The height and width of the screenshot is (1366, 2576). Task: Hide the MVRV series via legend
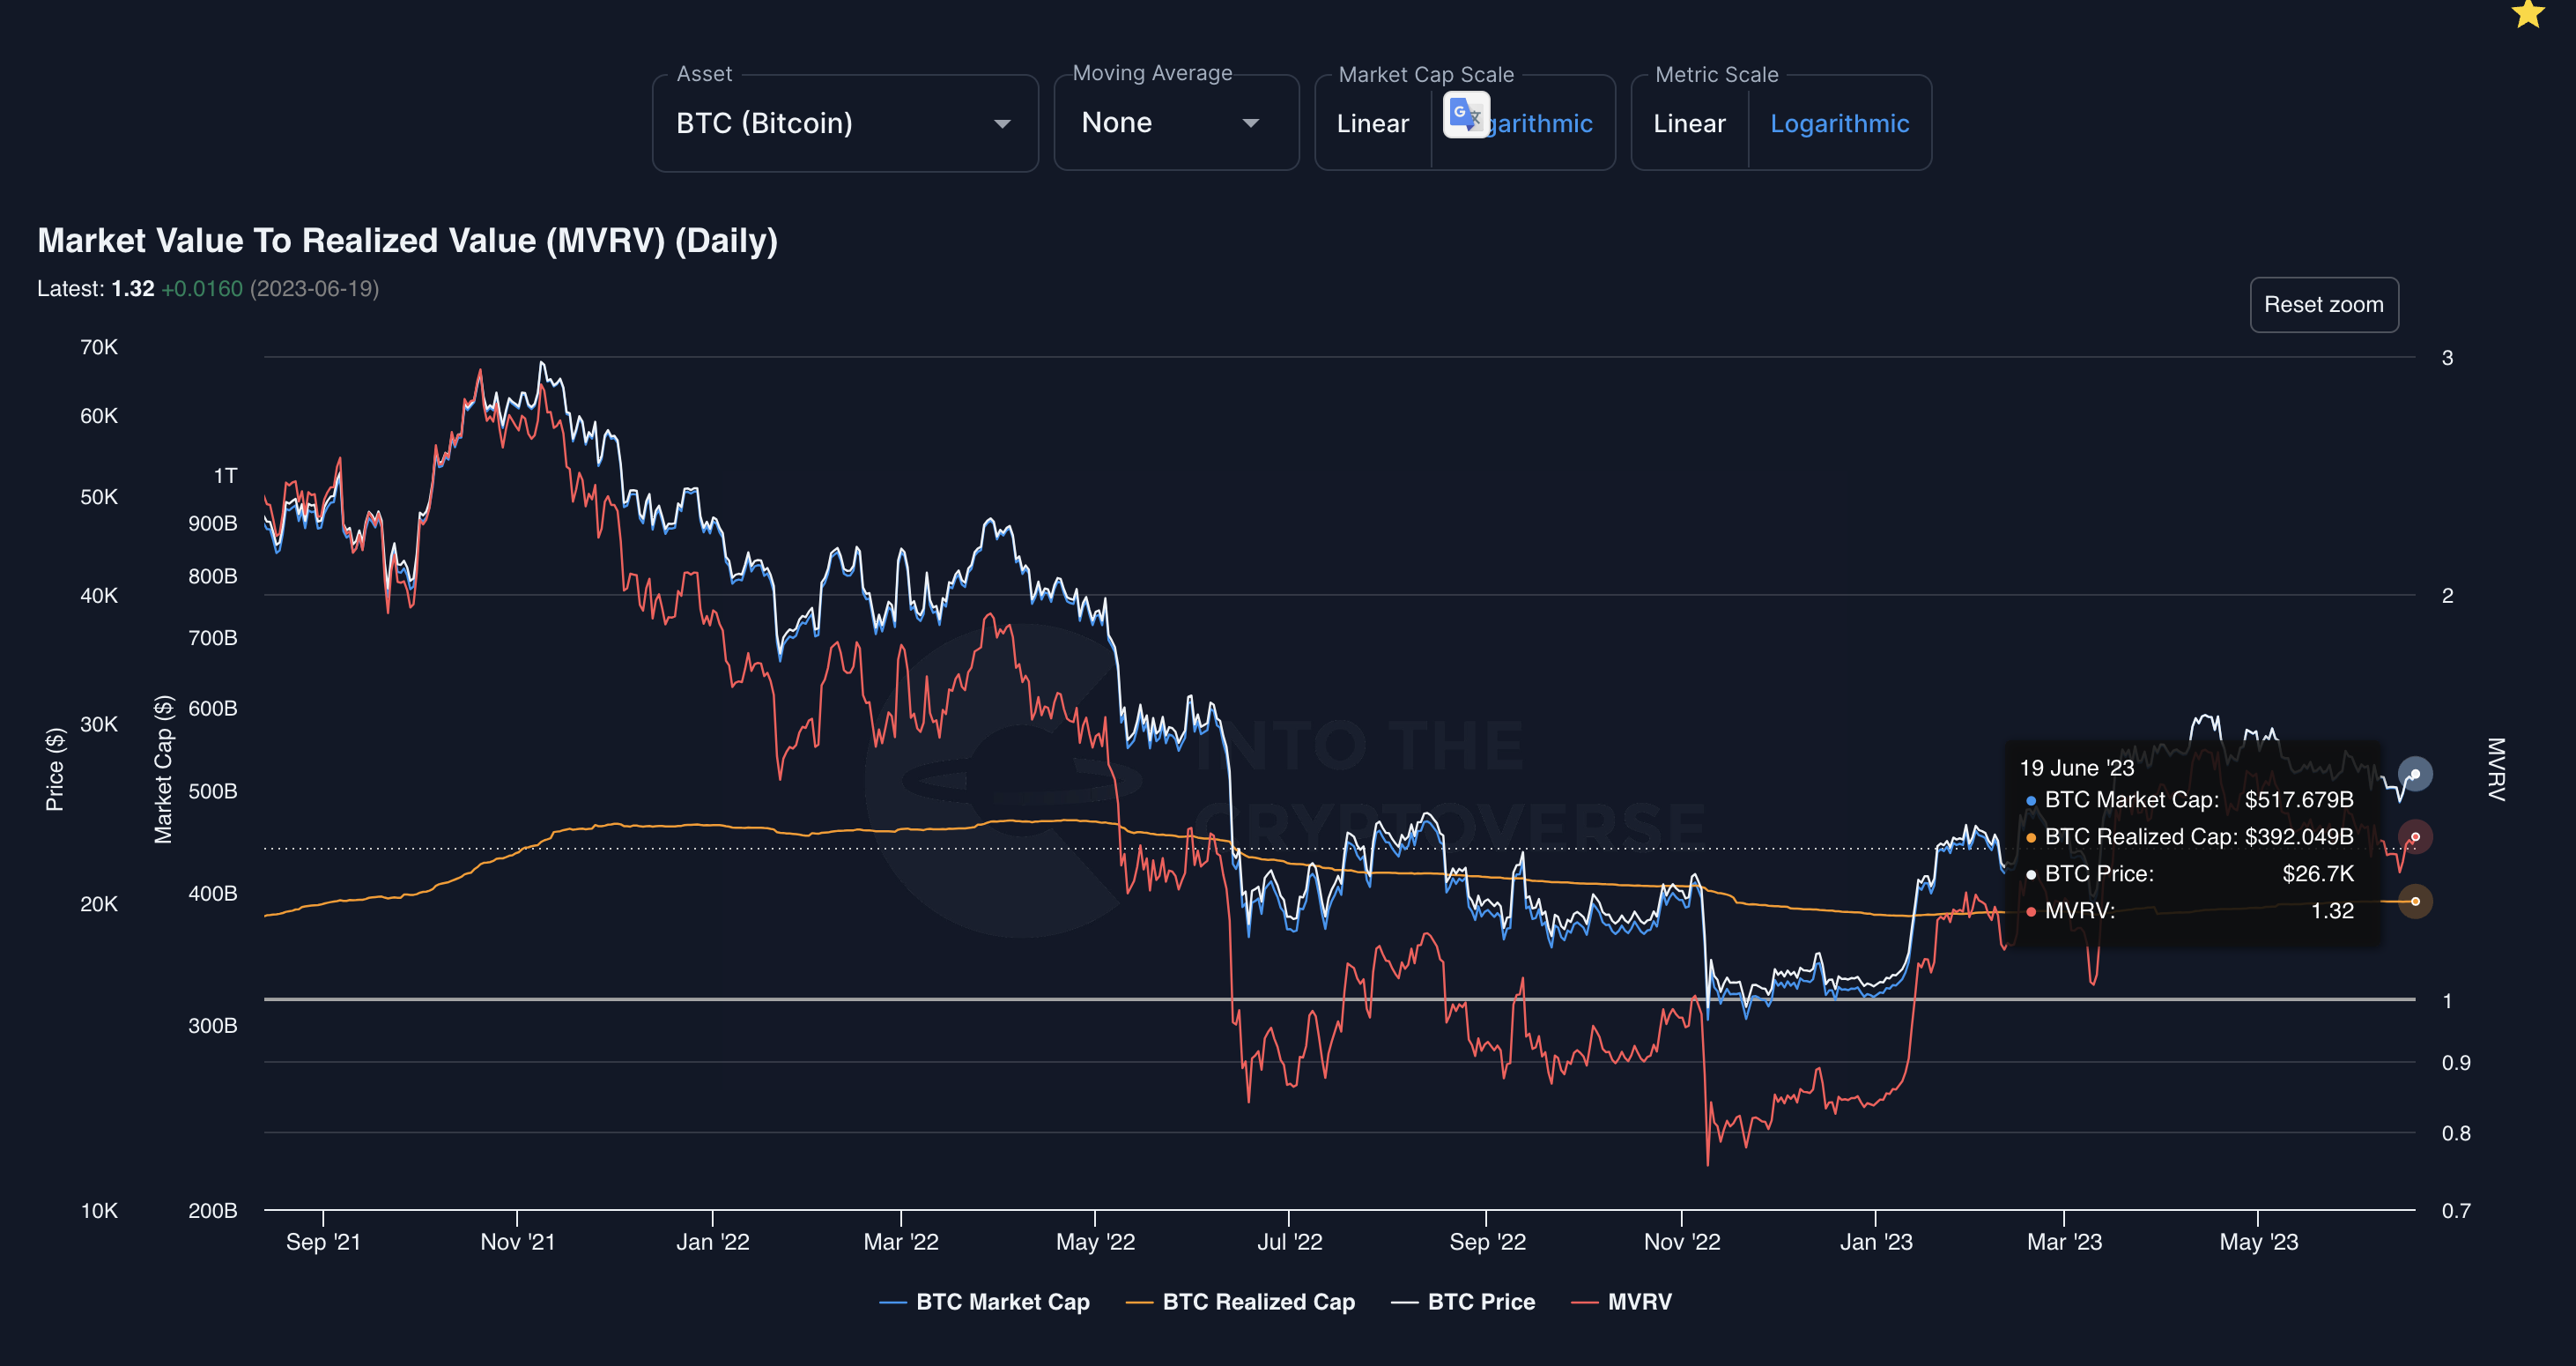[x=1639, y=1301]
